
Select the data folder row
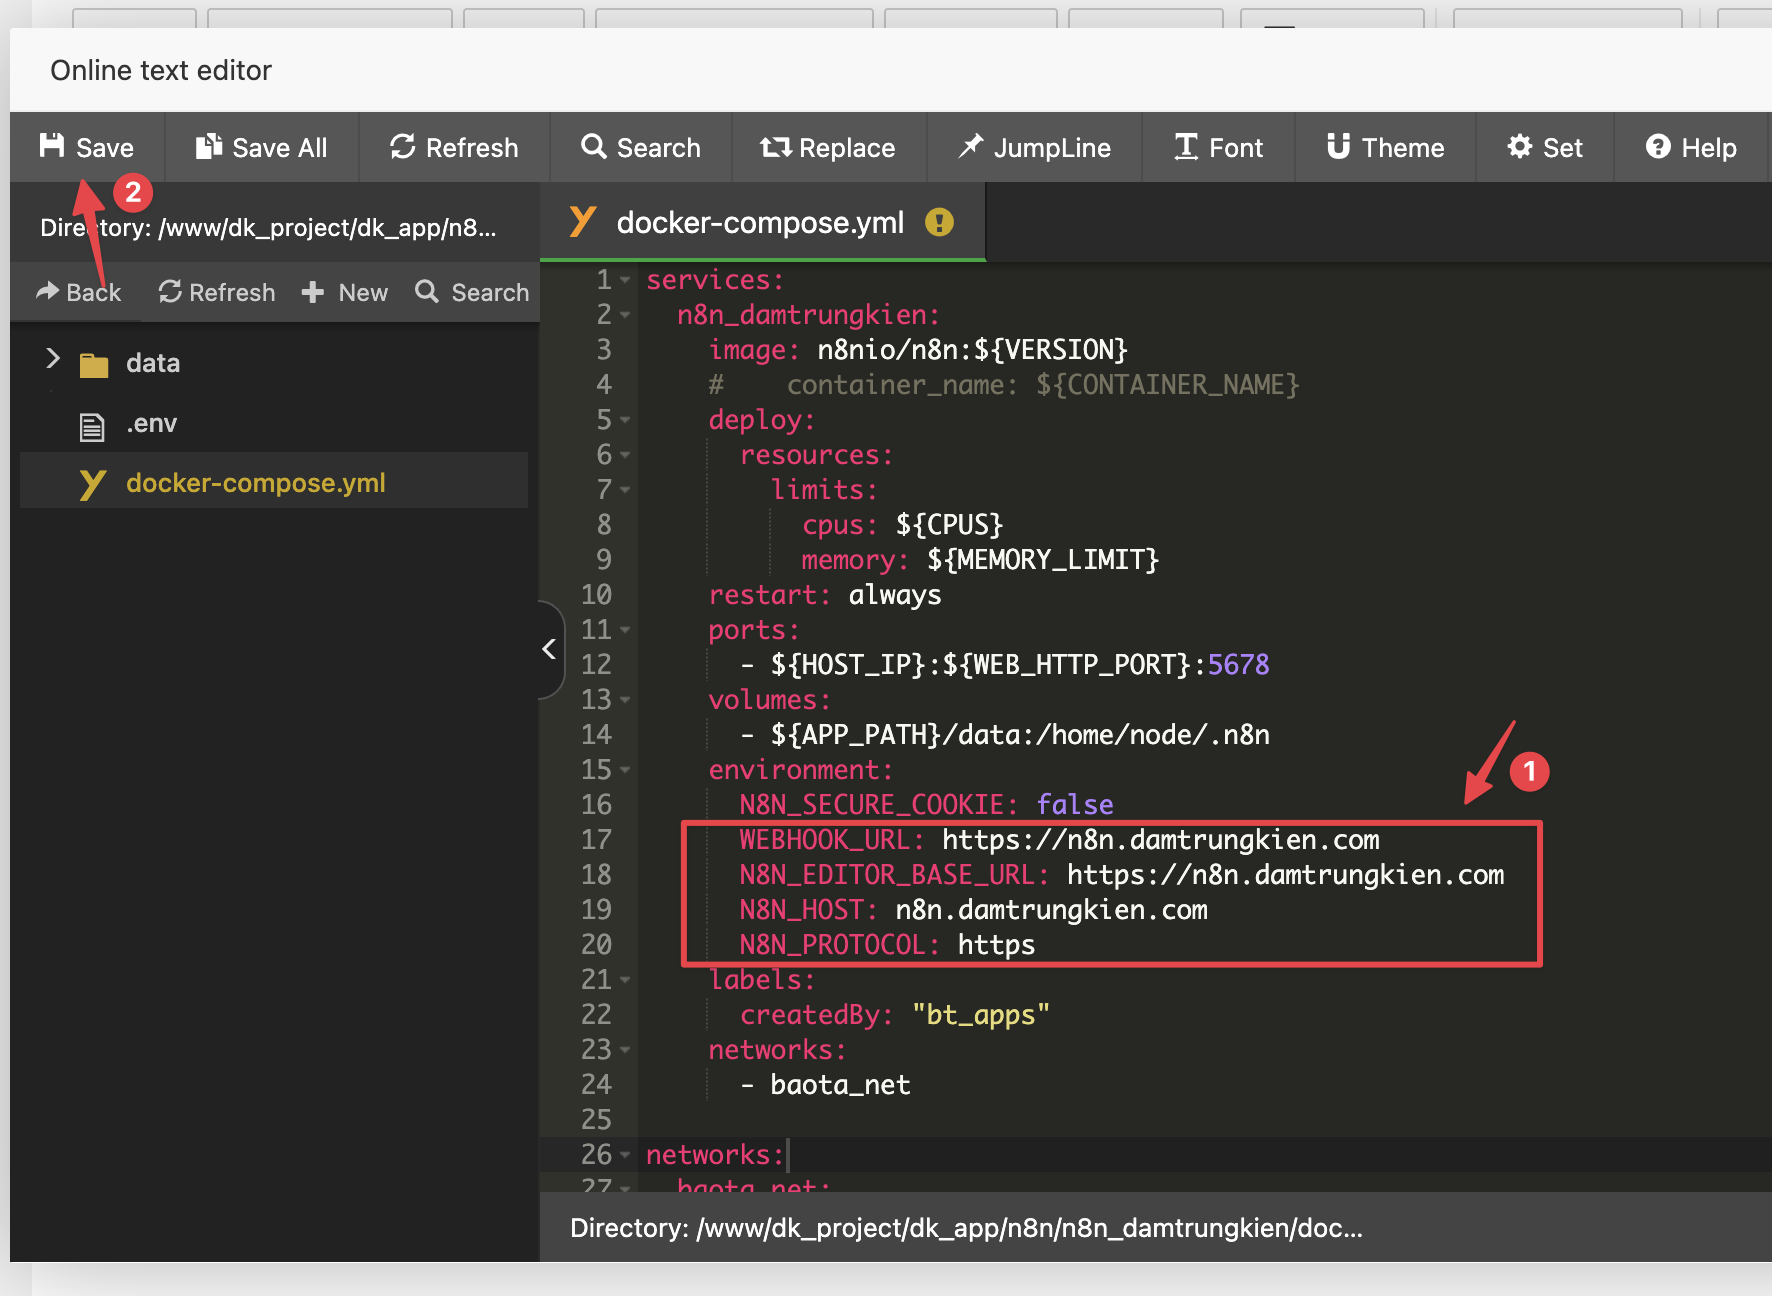[274, 363]
